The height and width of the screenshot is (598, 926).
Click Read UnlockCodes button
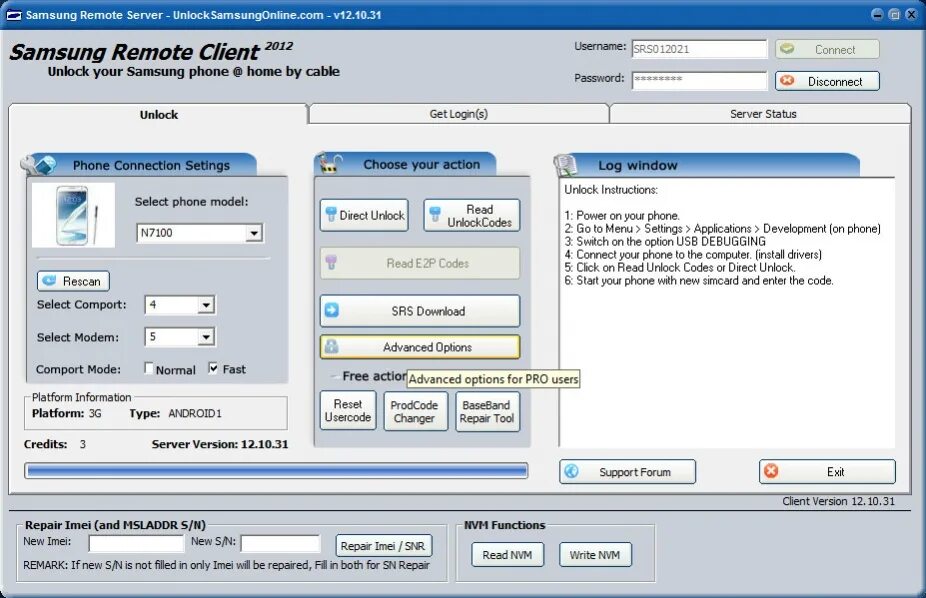tap(471, 215)
